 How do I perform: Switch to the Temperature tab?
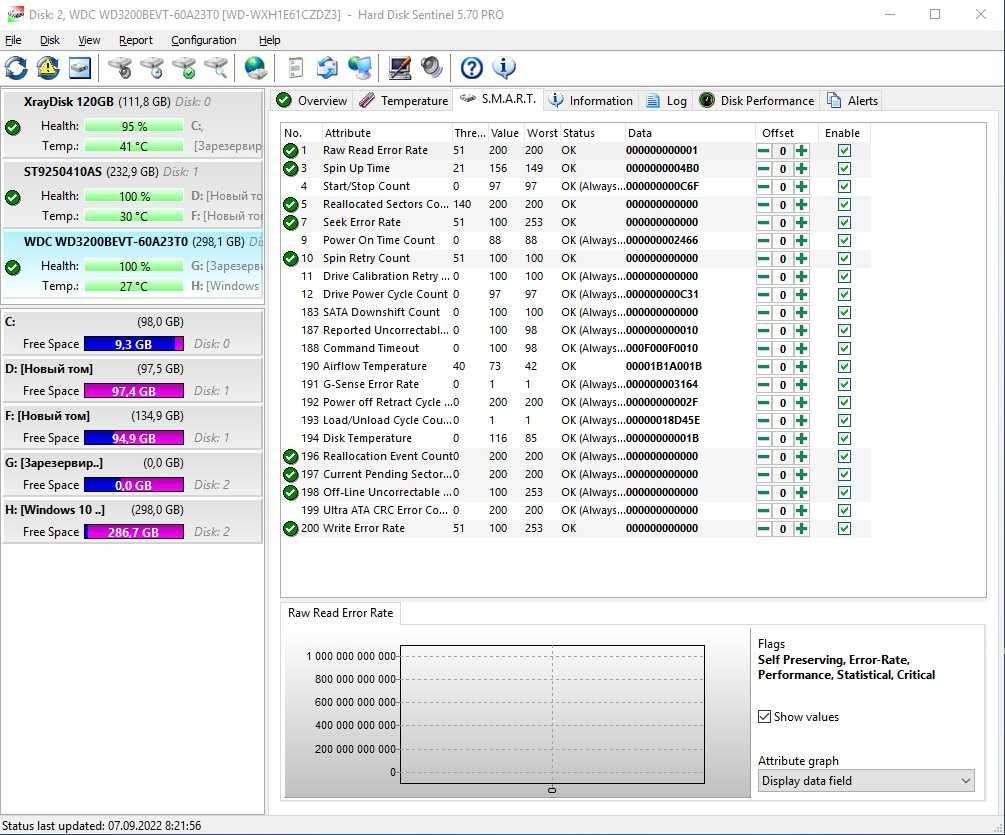[404, 101]
